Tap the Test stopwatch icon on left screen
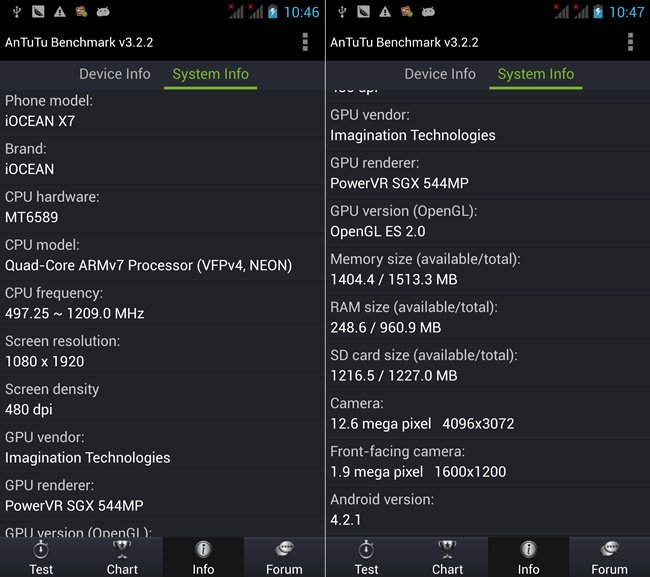This screenshot has height=577, width=650. click(41, 549)
